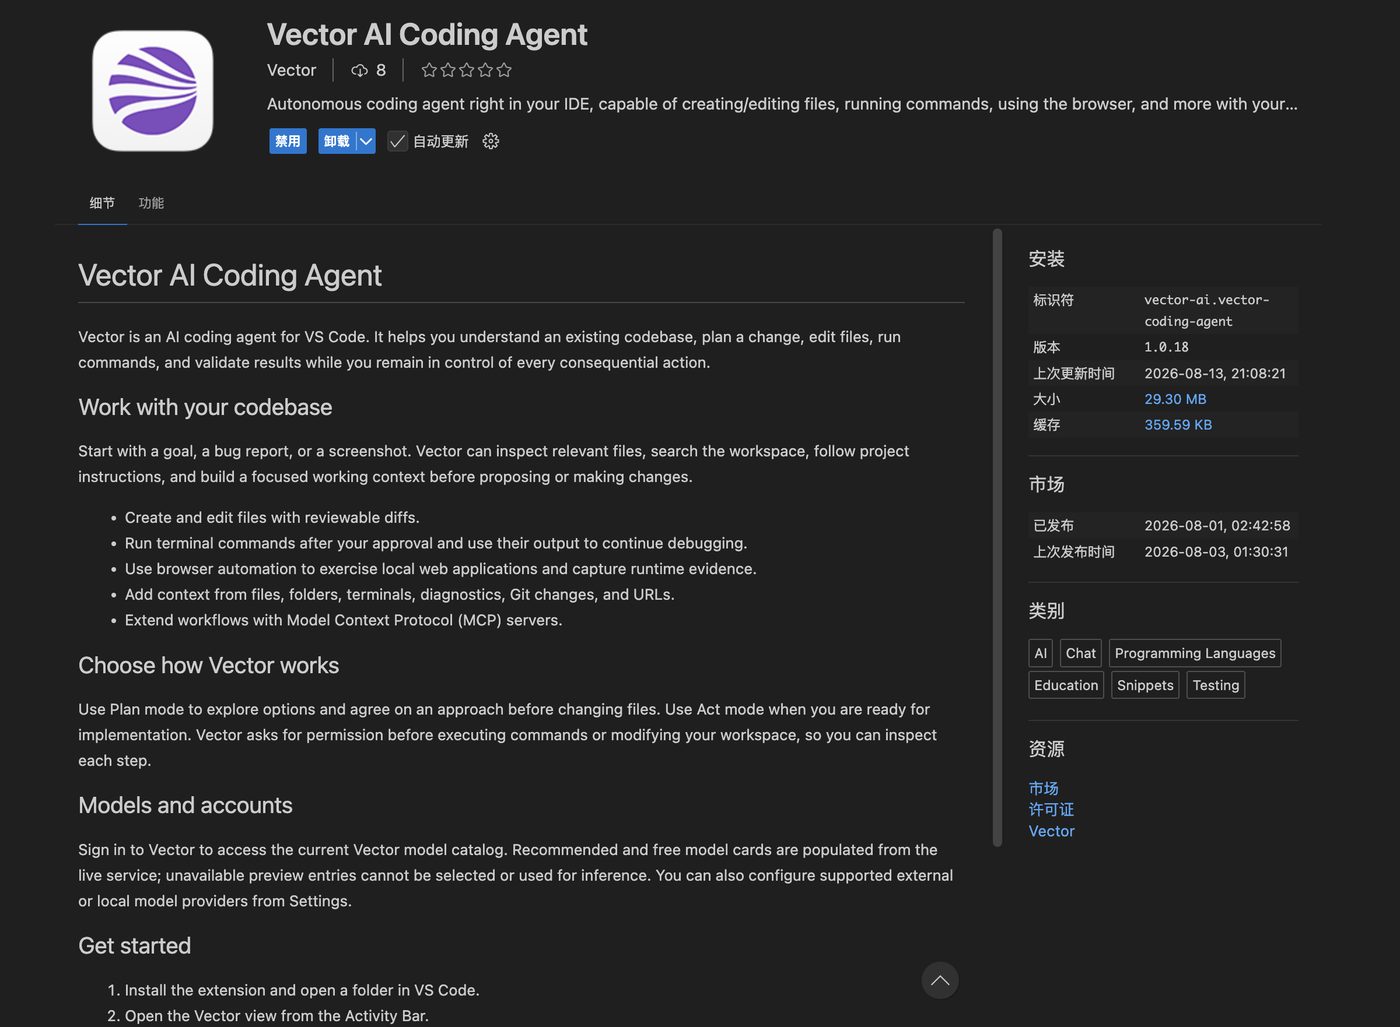Switch to the 细节 tab

[102, 203]
